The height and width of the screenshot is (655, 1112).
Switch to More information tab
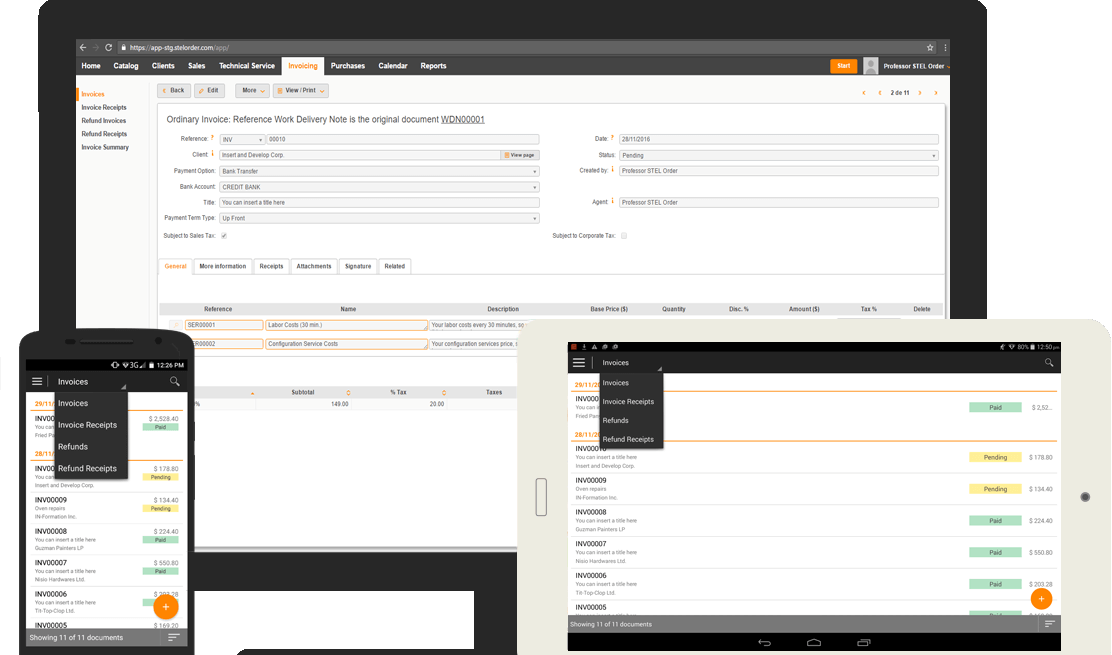pos(223,267)
